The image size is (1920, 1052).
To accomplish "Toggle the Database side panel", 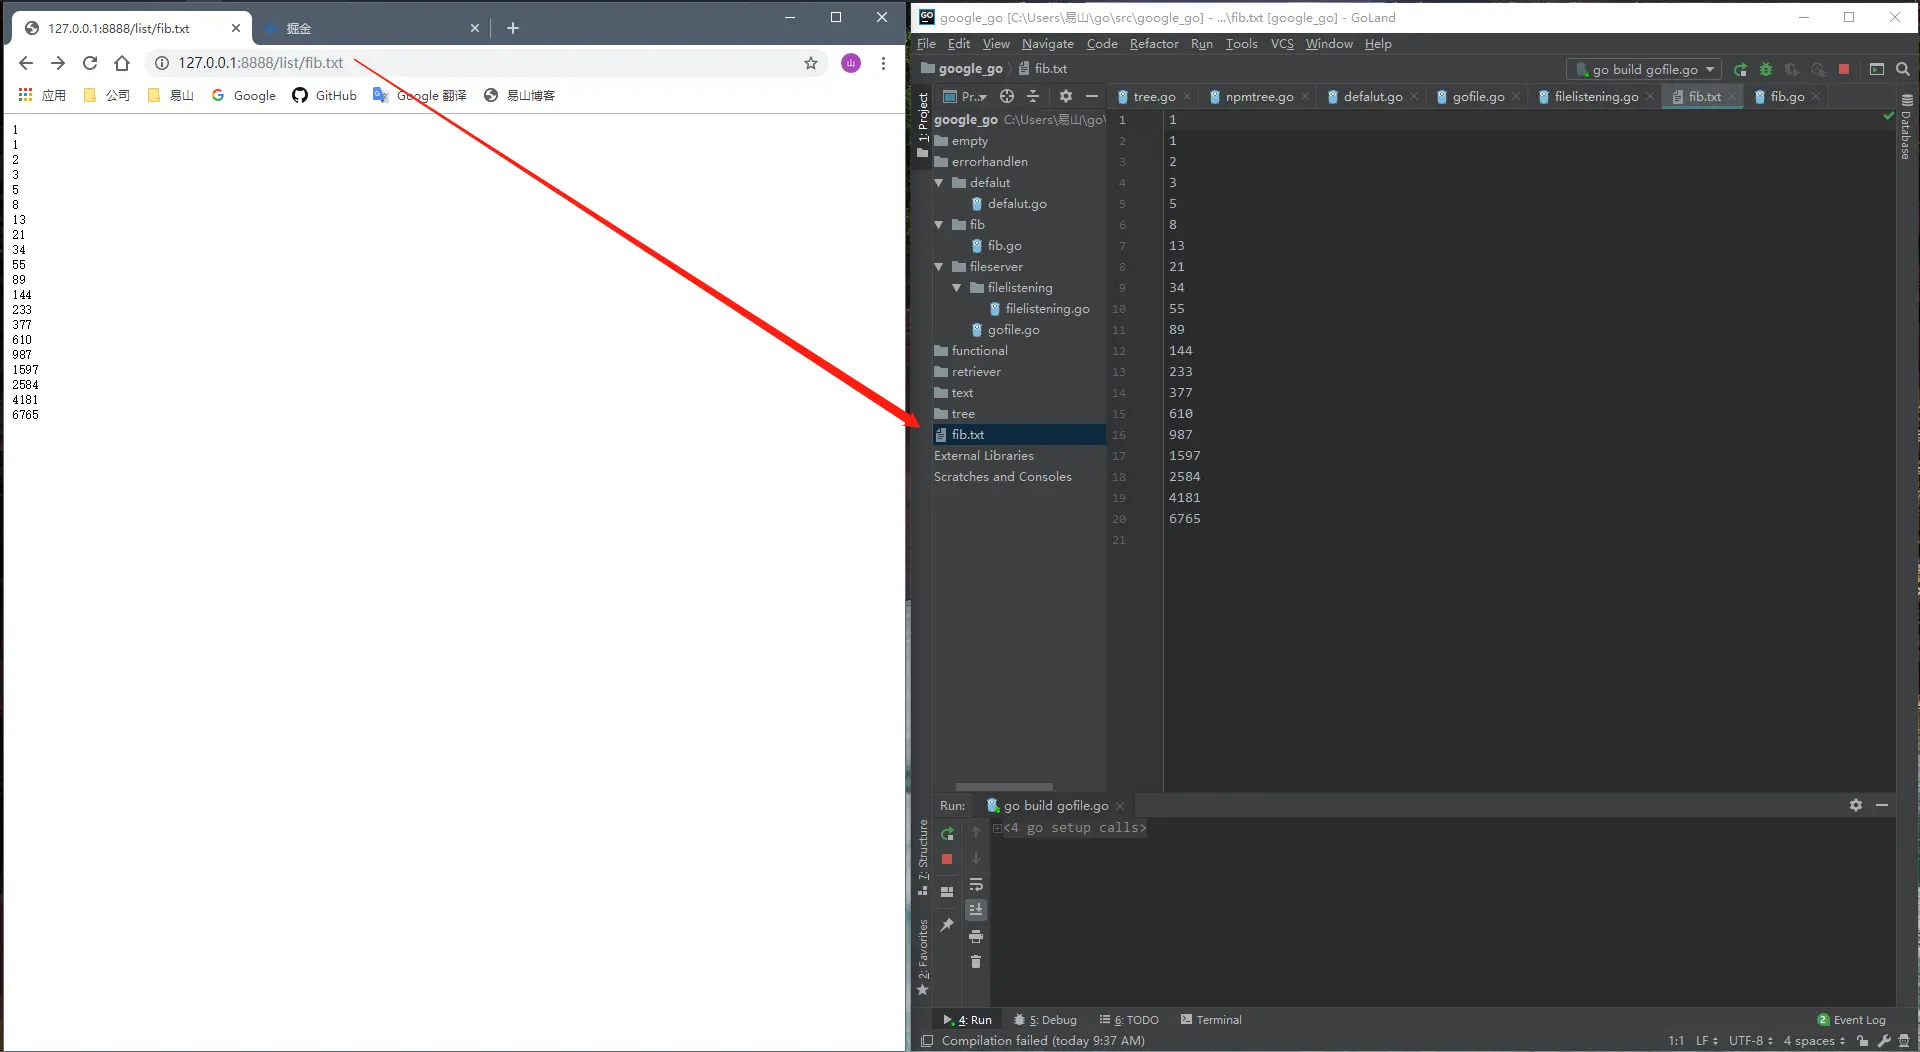I will [x=1907, y=127].
